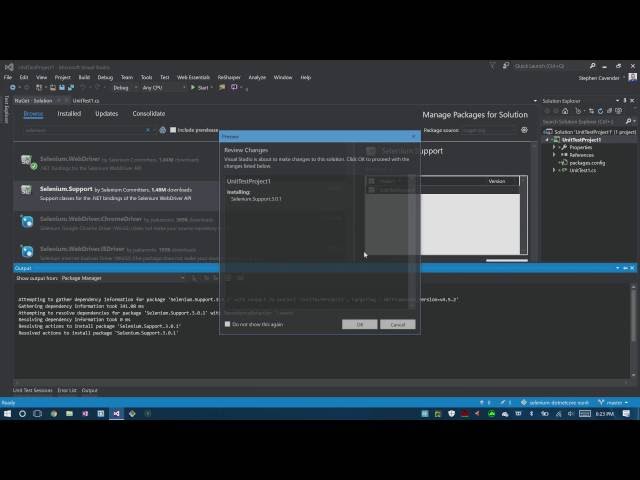640x480 pixels.
Task: Open the Windows Start menu
Action: (7, 413)
